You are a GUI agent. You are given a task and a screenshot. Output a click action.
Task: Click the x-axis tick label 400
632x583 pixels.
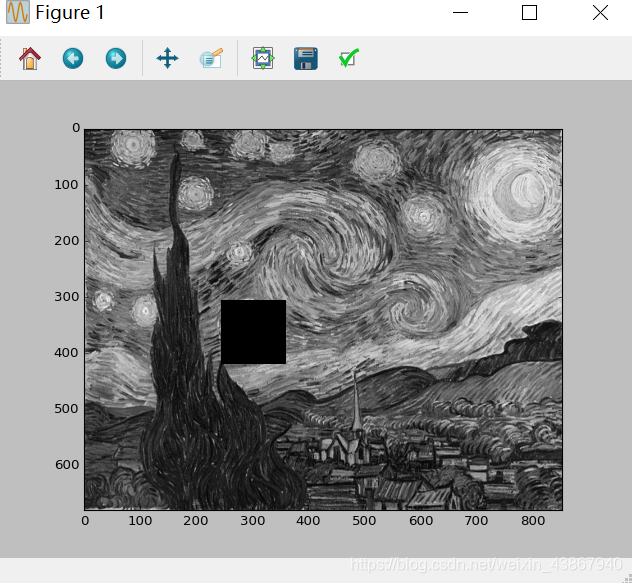coord(308,521)
